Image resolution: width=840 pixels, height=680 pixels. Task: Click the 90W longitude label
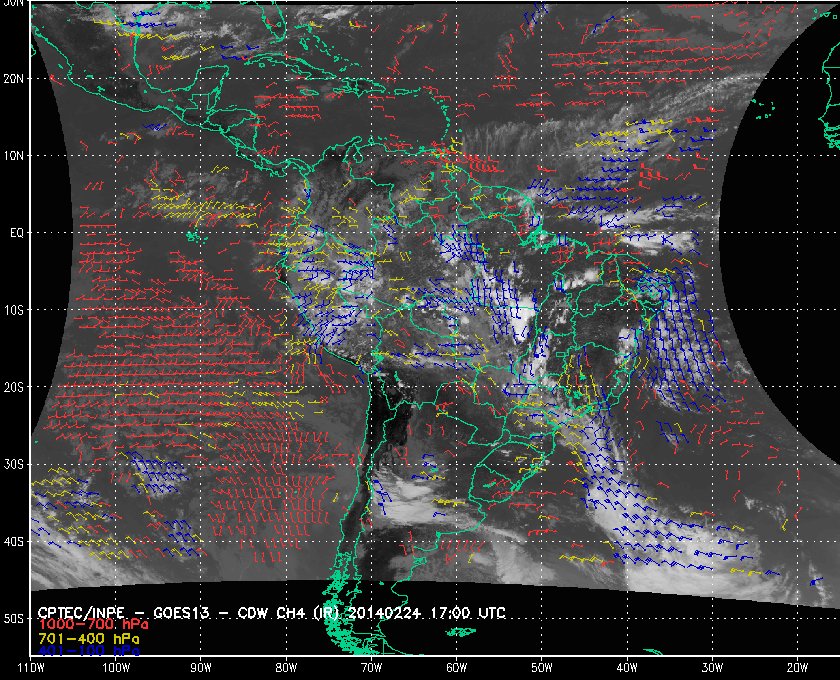point(201,668)
